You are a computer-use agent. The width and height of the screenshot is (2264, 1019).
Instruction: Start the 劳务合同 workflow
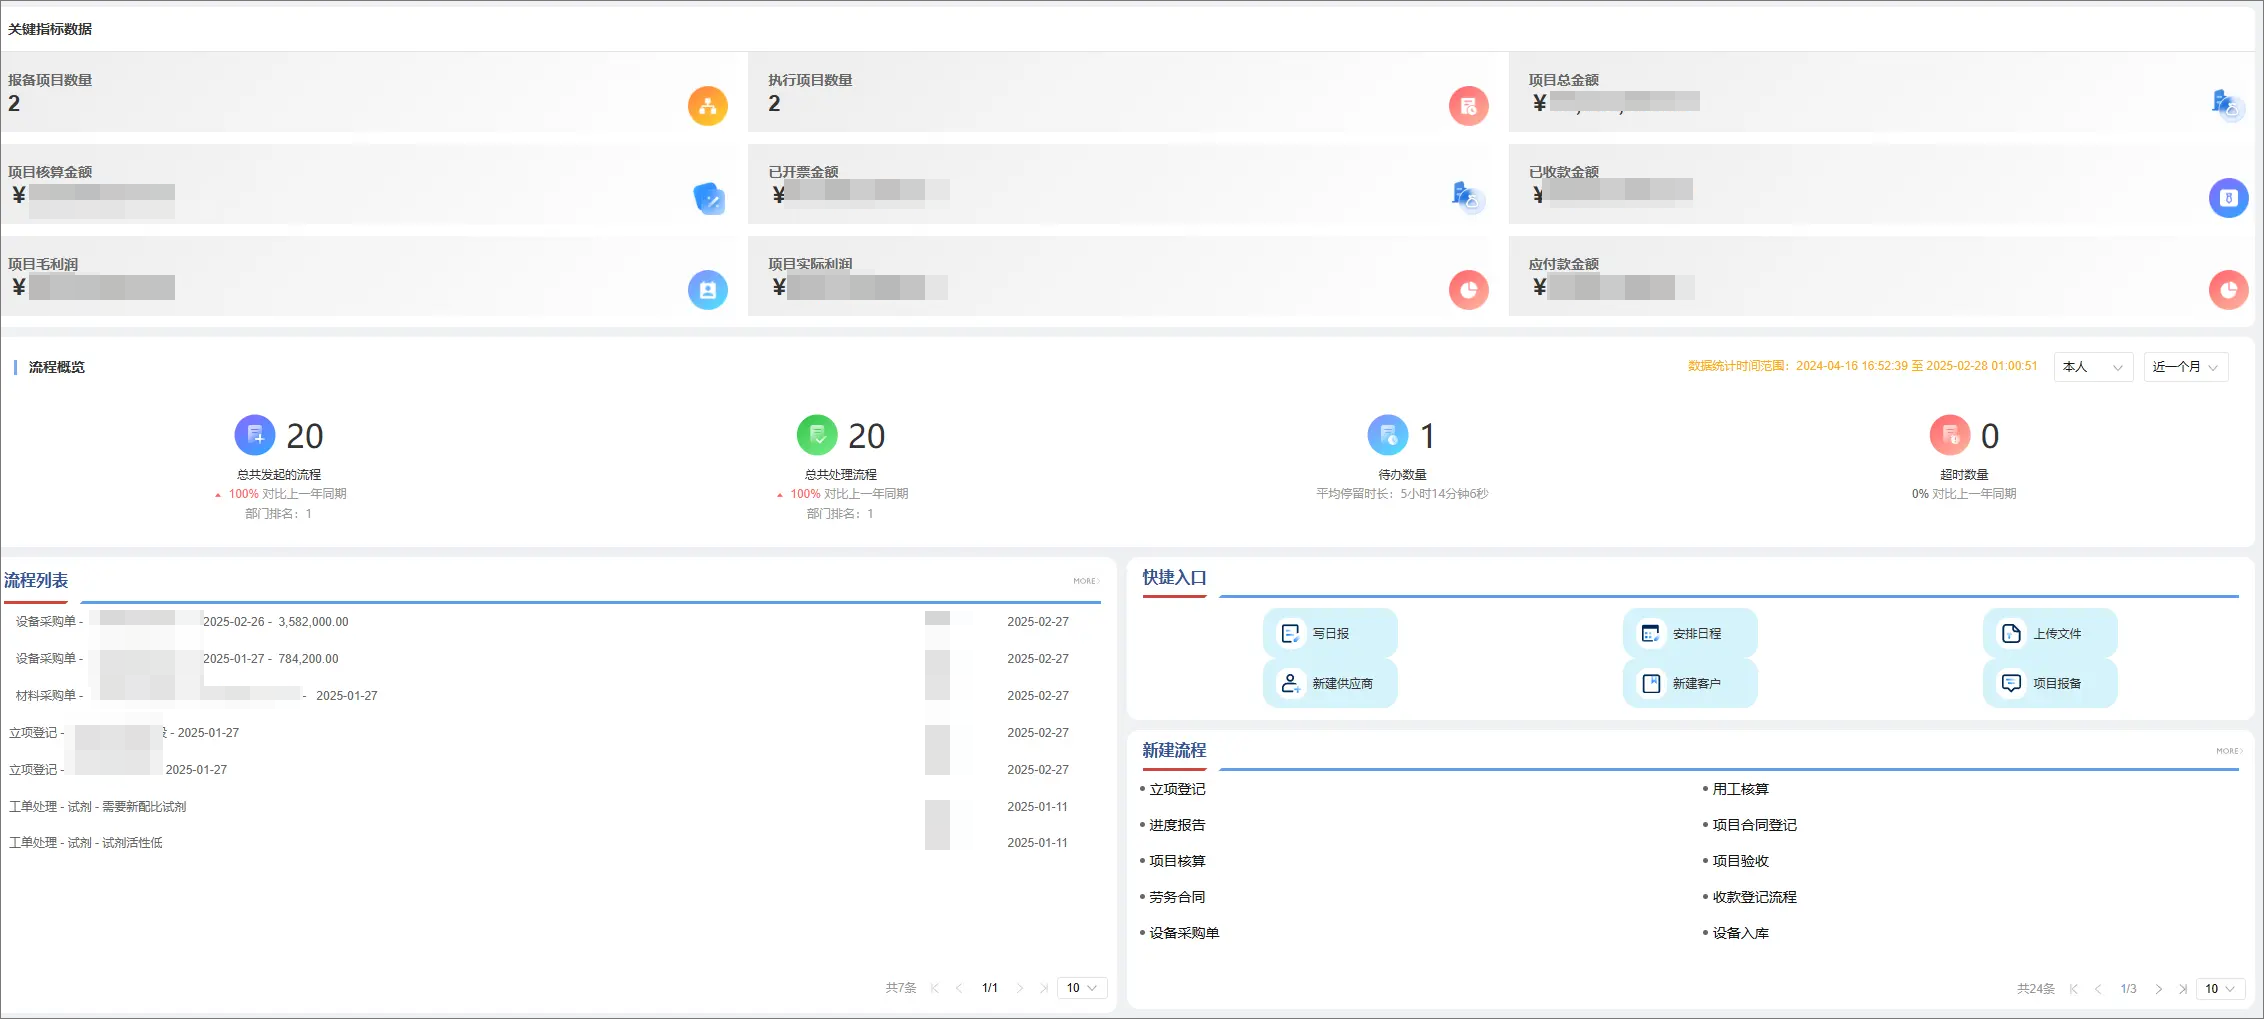pyautogui.click(x=1177, y=897)
